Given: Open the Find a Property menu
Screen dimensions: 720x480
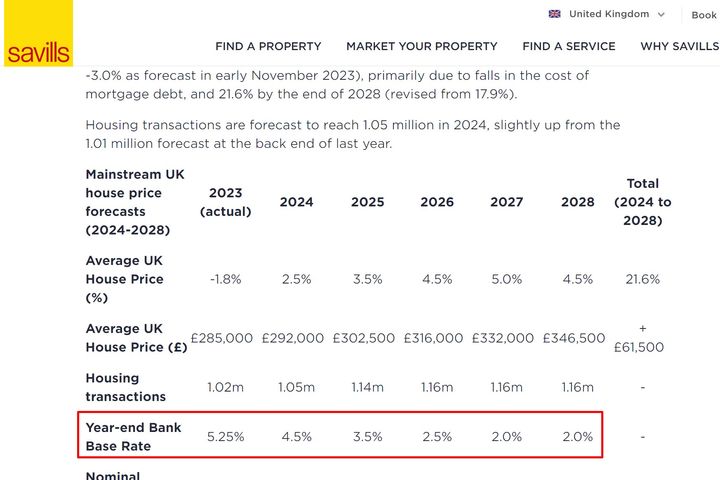Looking at the screenshot, I should [x=268, y=46].
